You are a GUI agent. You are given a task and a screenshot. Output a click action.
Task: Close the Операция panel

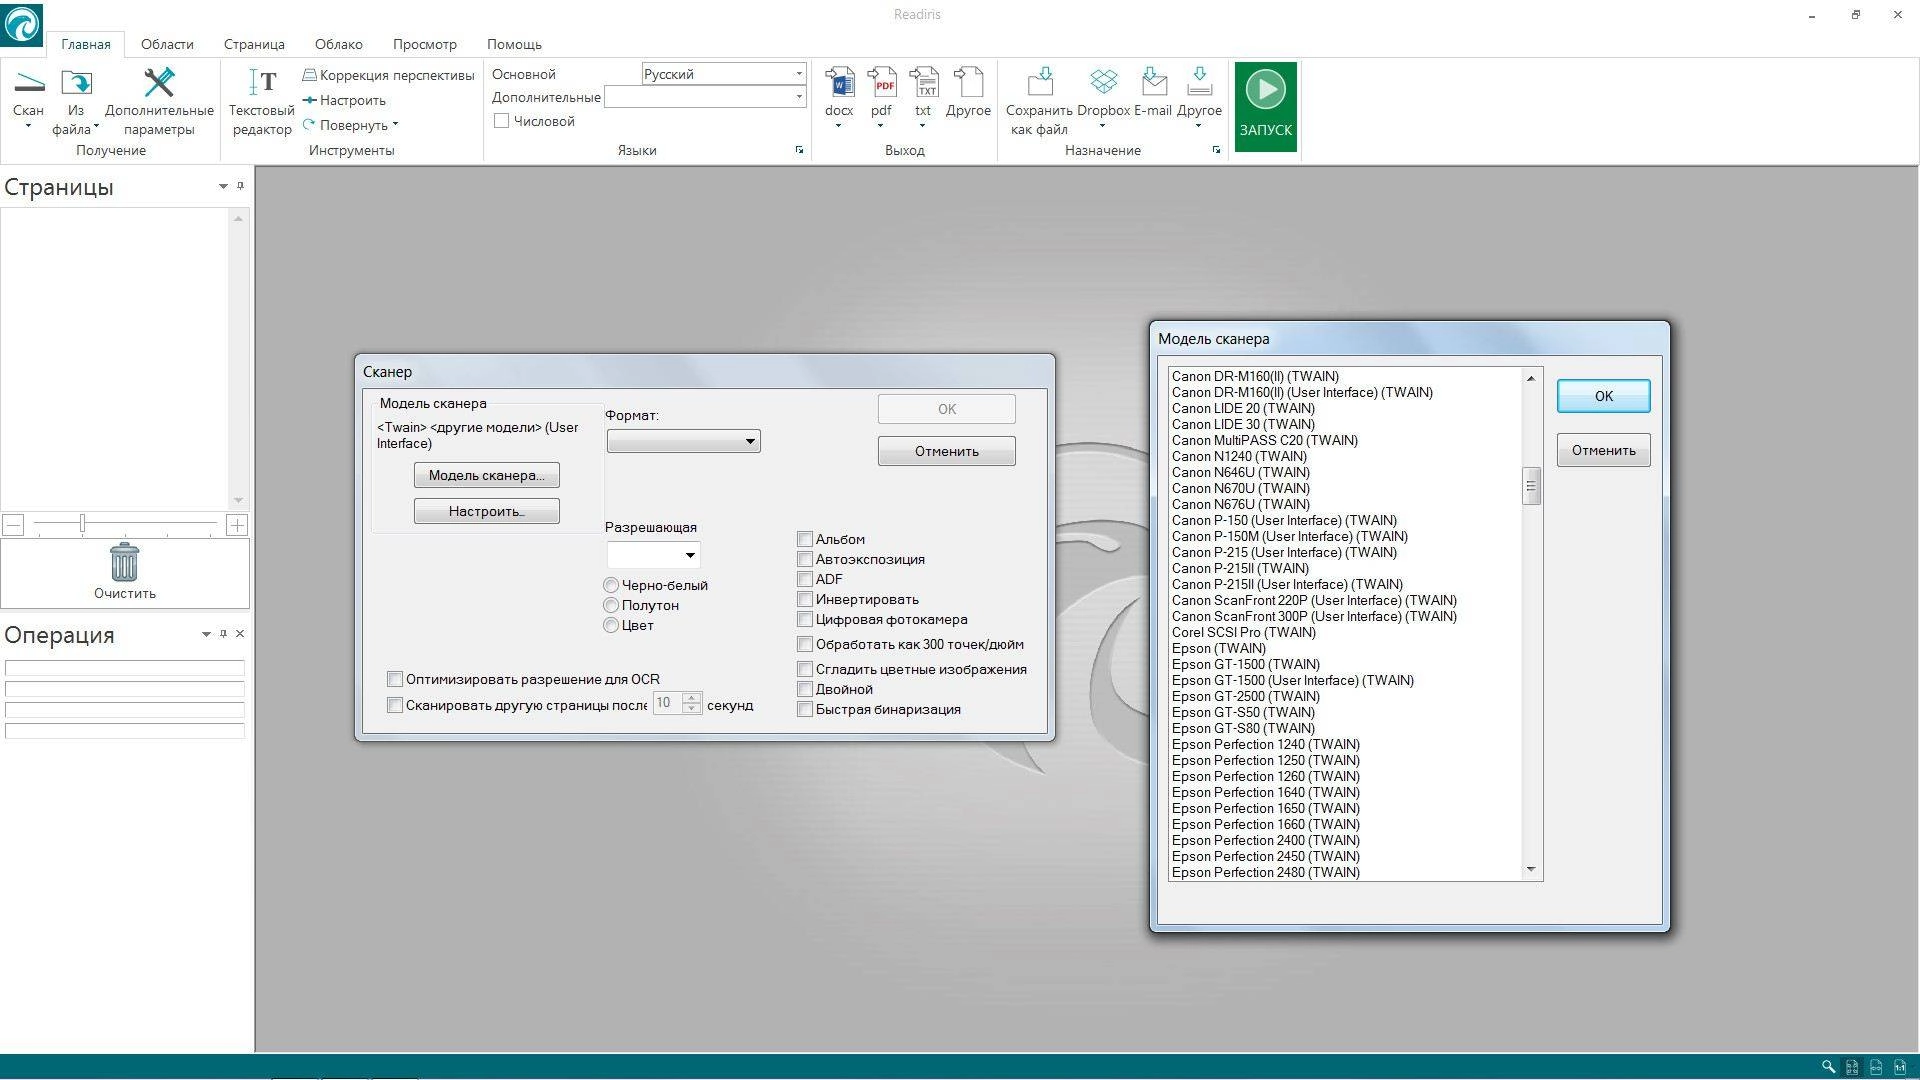pyautogui.click(x=240, y=634)
